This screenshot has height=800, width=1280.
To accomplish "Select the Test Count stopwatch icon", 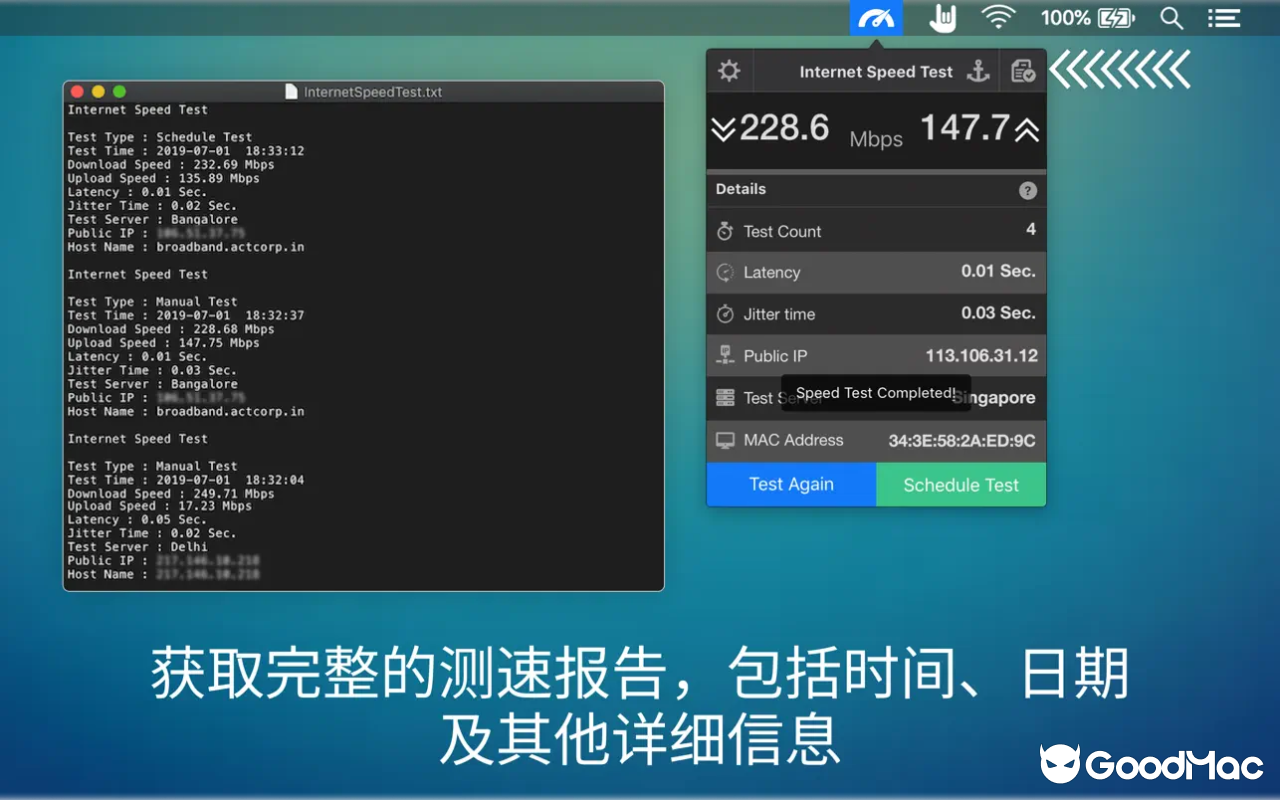I will pyautogui.click(x=726, y=231).
